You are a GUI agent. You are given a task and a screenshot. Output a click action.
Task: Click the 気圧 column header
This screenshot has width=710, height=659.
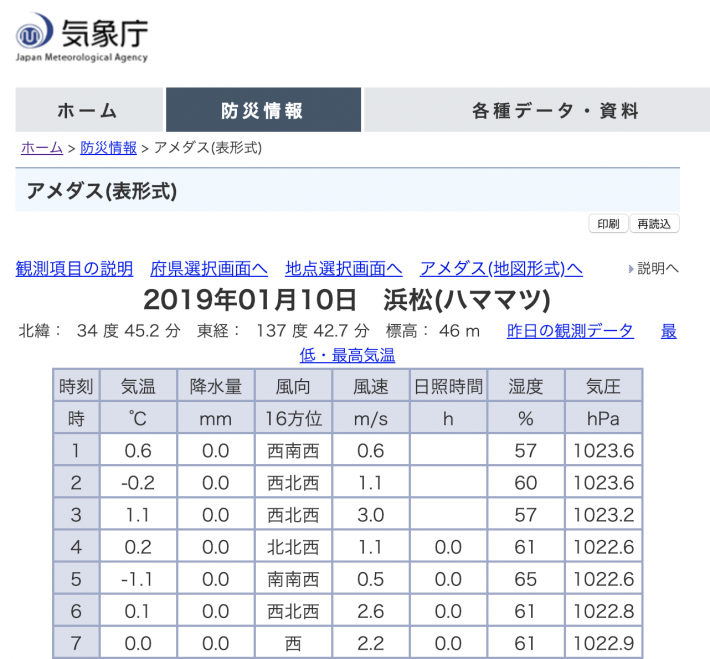[604, 386]
